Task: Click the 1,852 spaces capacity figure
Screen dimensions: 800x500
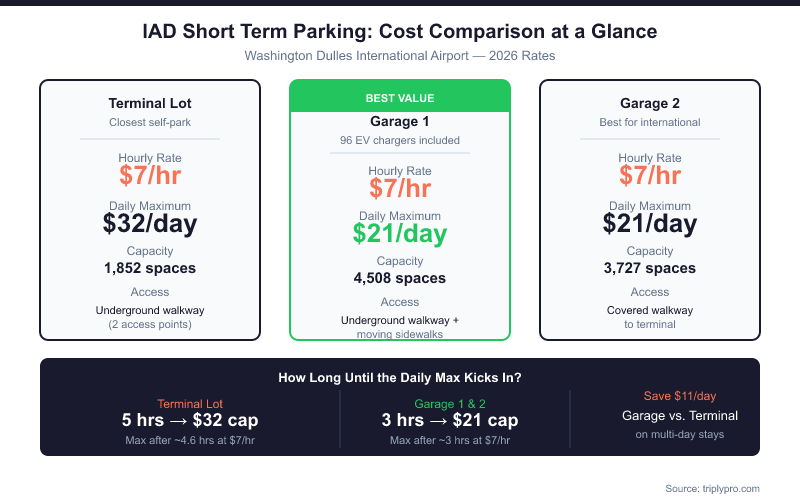Action: pyautogui.click(x=150, y=268)
